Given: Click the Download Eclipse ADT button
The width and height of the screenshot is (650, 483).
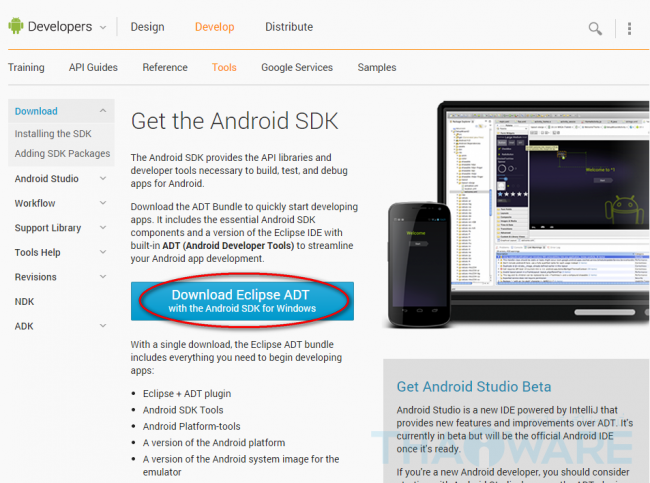Looking at the screenshot, I should [243, 301].
